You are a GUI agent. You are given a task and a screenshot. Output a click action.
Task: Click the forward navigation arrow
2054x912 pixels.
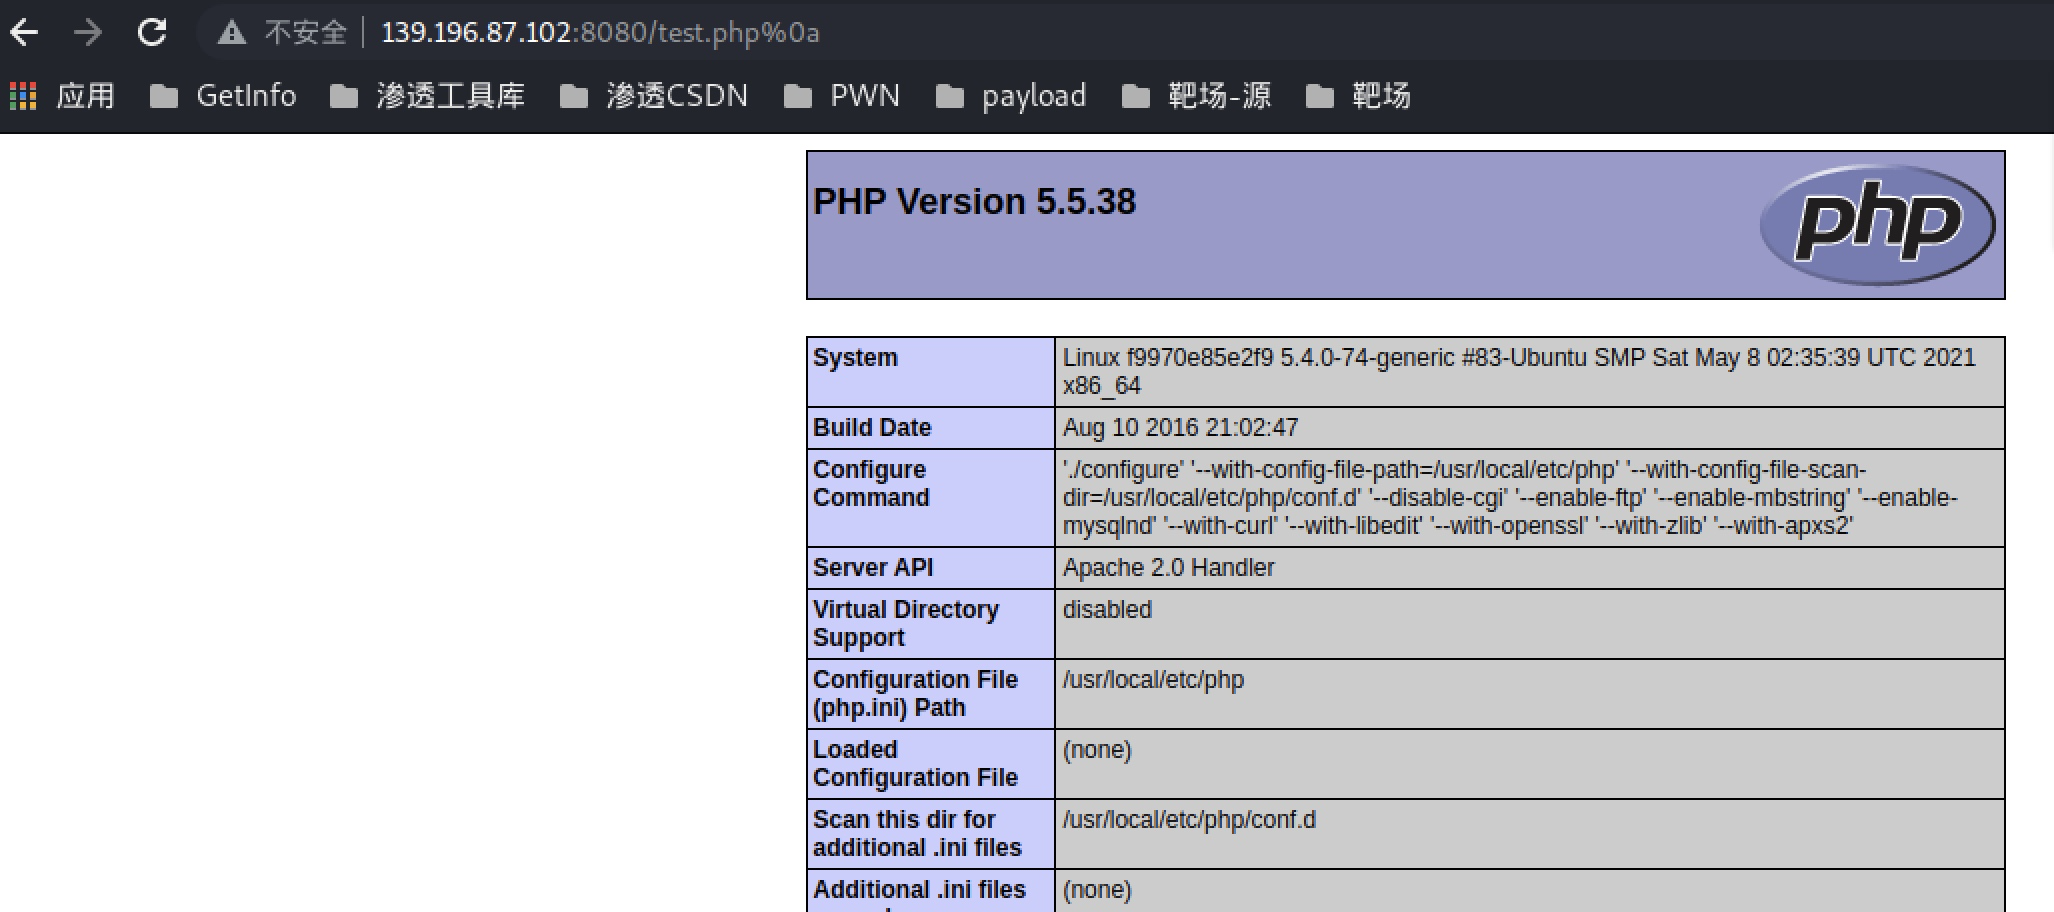point(88,33)
